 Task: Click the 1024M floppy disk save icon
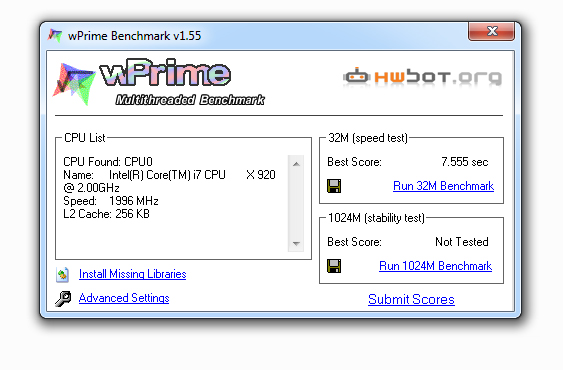pos(334,266)
